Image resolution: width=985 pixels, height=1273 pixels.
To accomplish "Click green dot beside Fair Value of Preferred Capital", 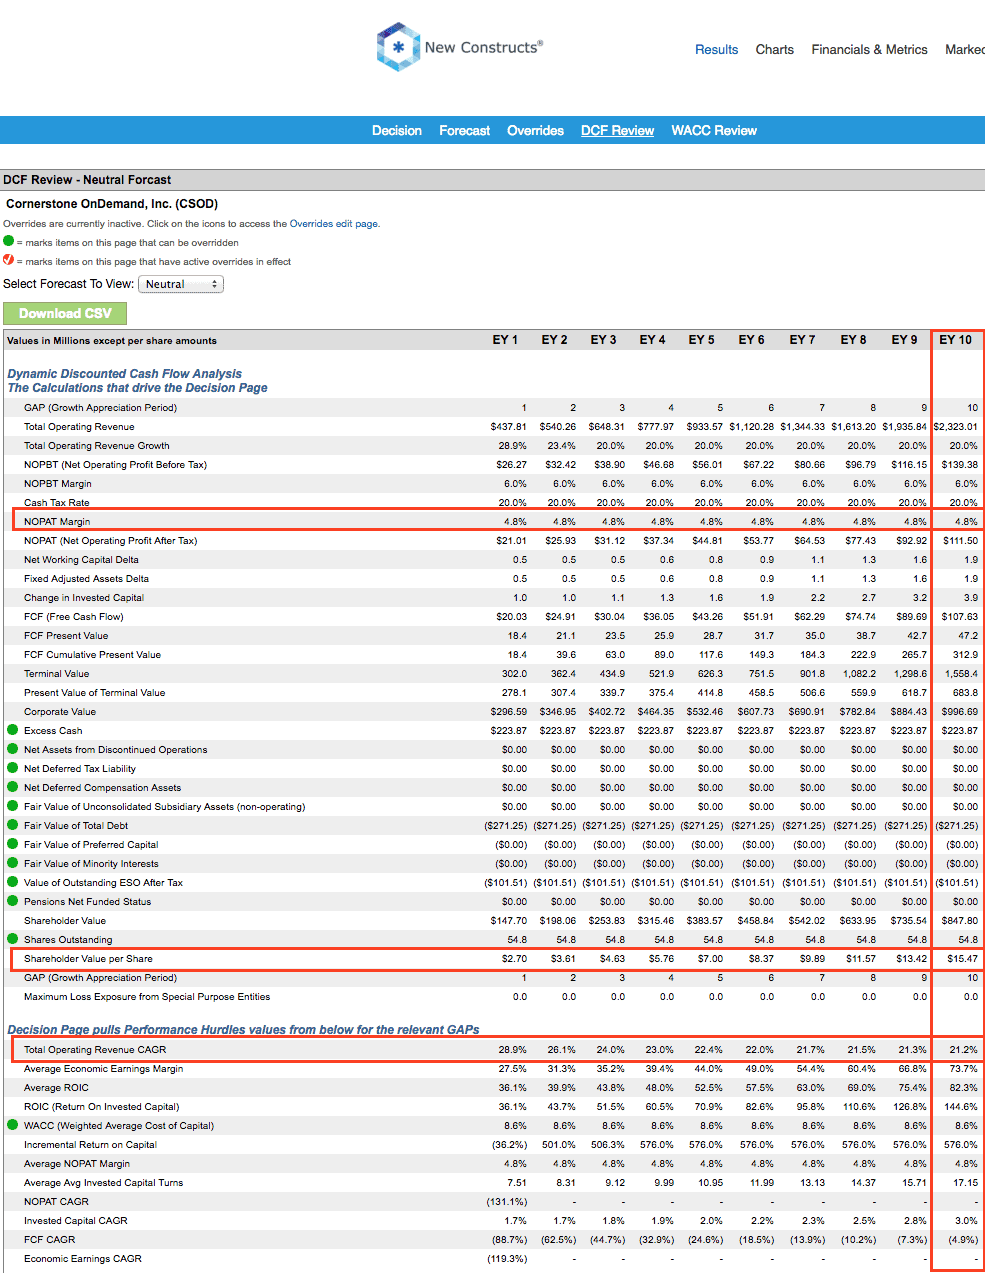I will (13, 844).
